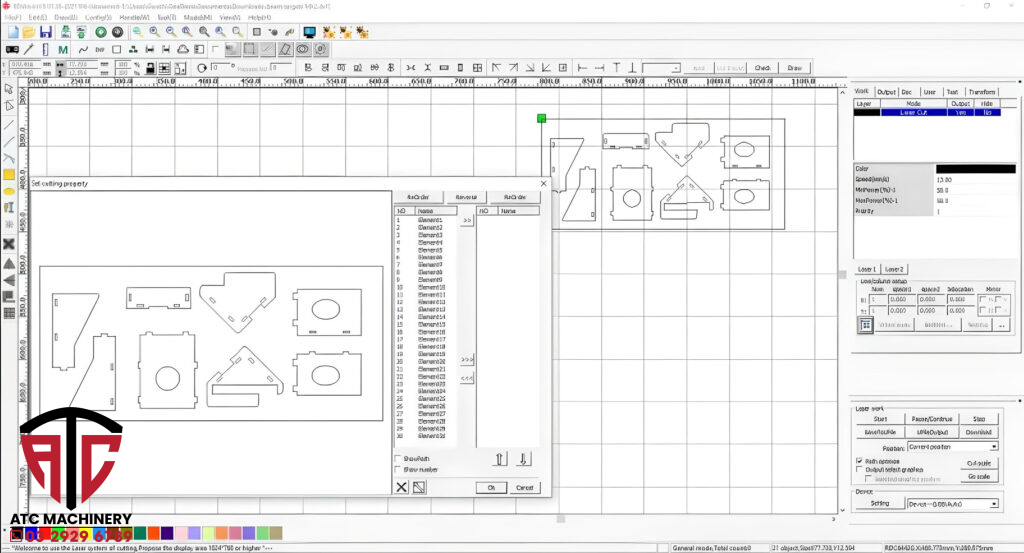Expand the Device port dropdown
The image size is (1024, 553).
(951, 504)
